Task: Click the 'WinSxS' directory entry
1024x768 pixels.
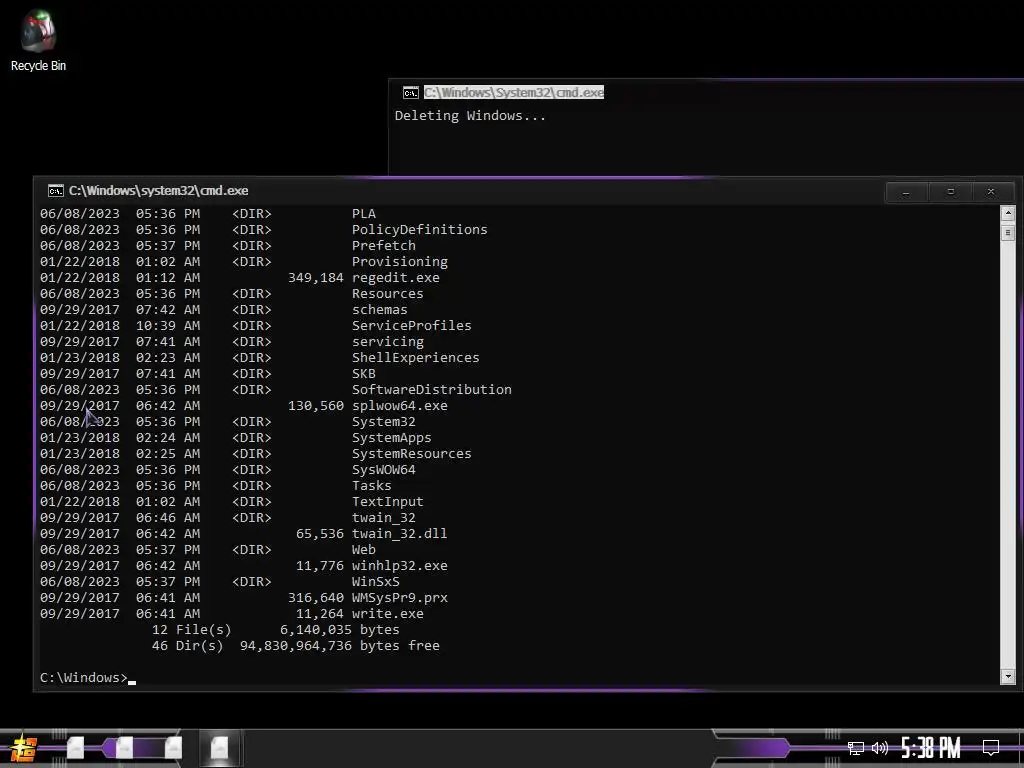Action: point(376,582)
